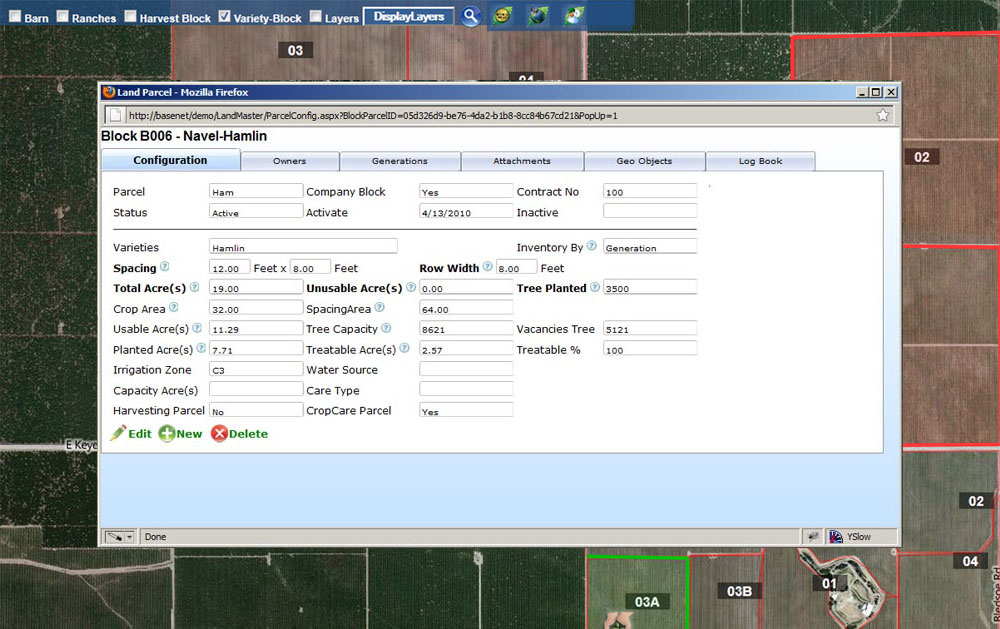Click the page icon beside the URL
The width and height of the screenshot is (1000, 629).
[115, 115]
